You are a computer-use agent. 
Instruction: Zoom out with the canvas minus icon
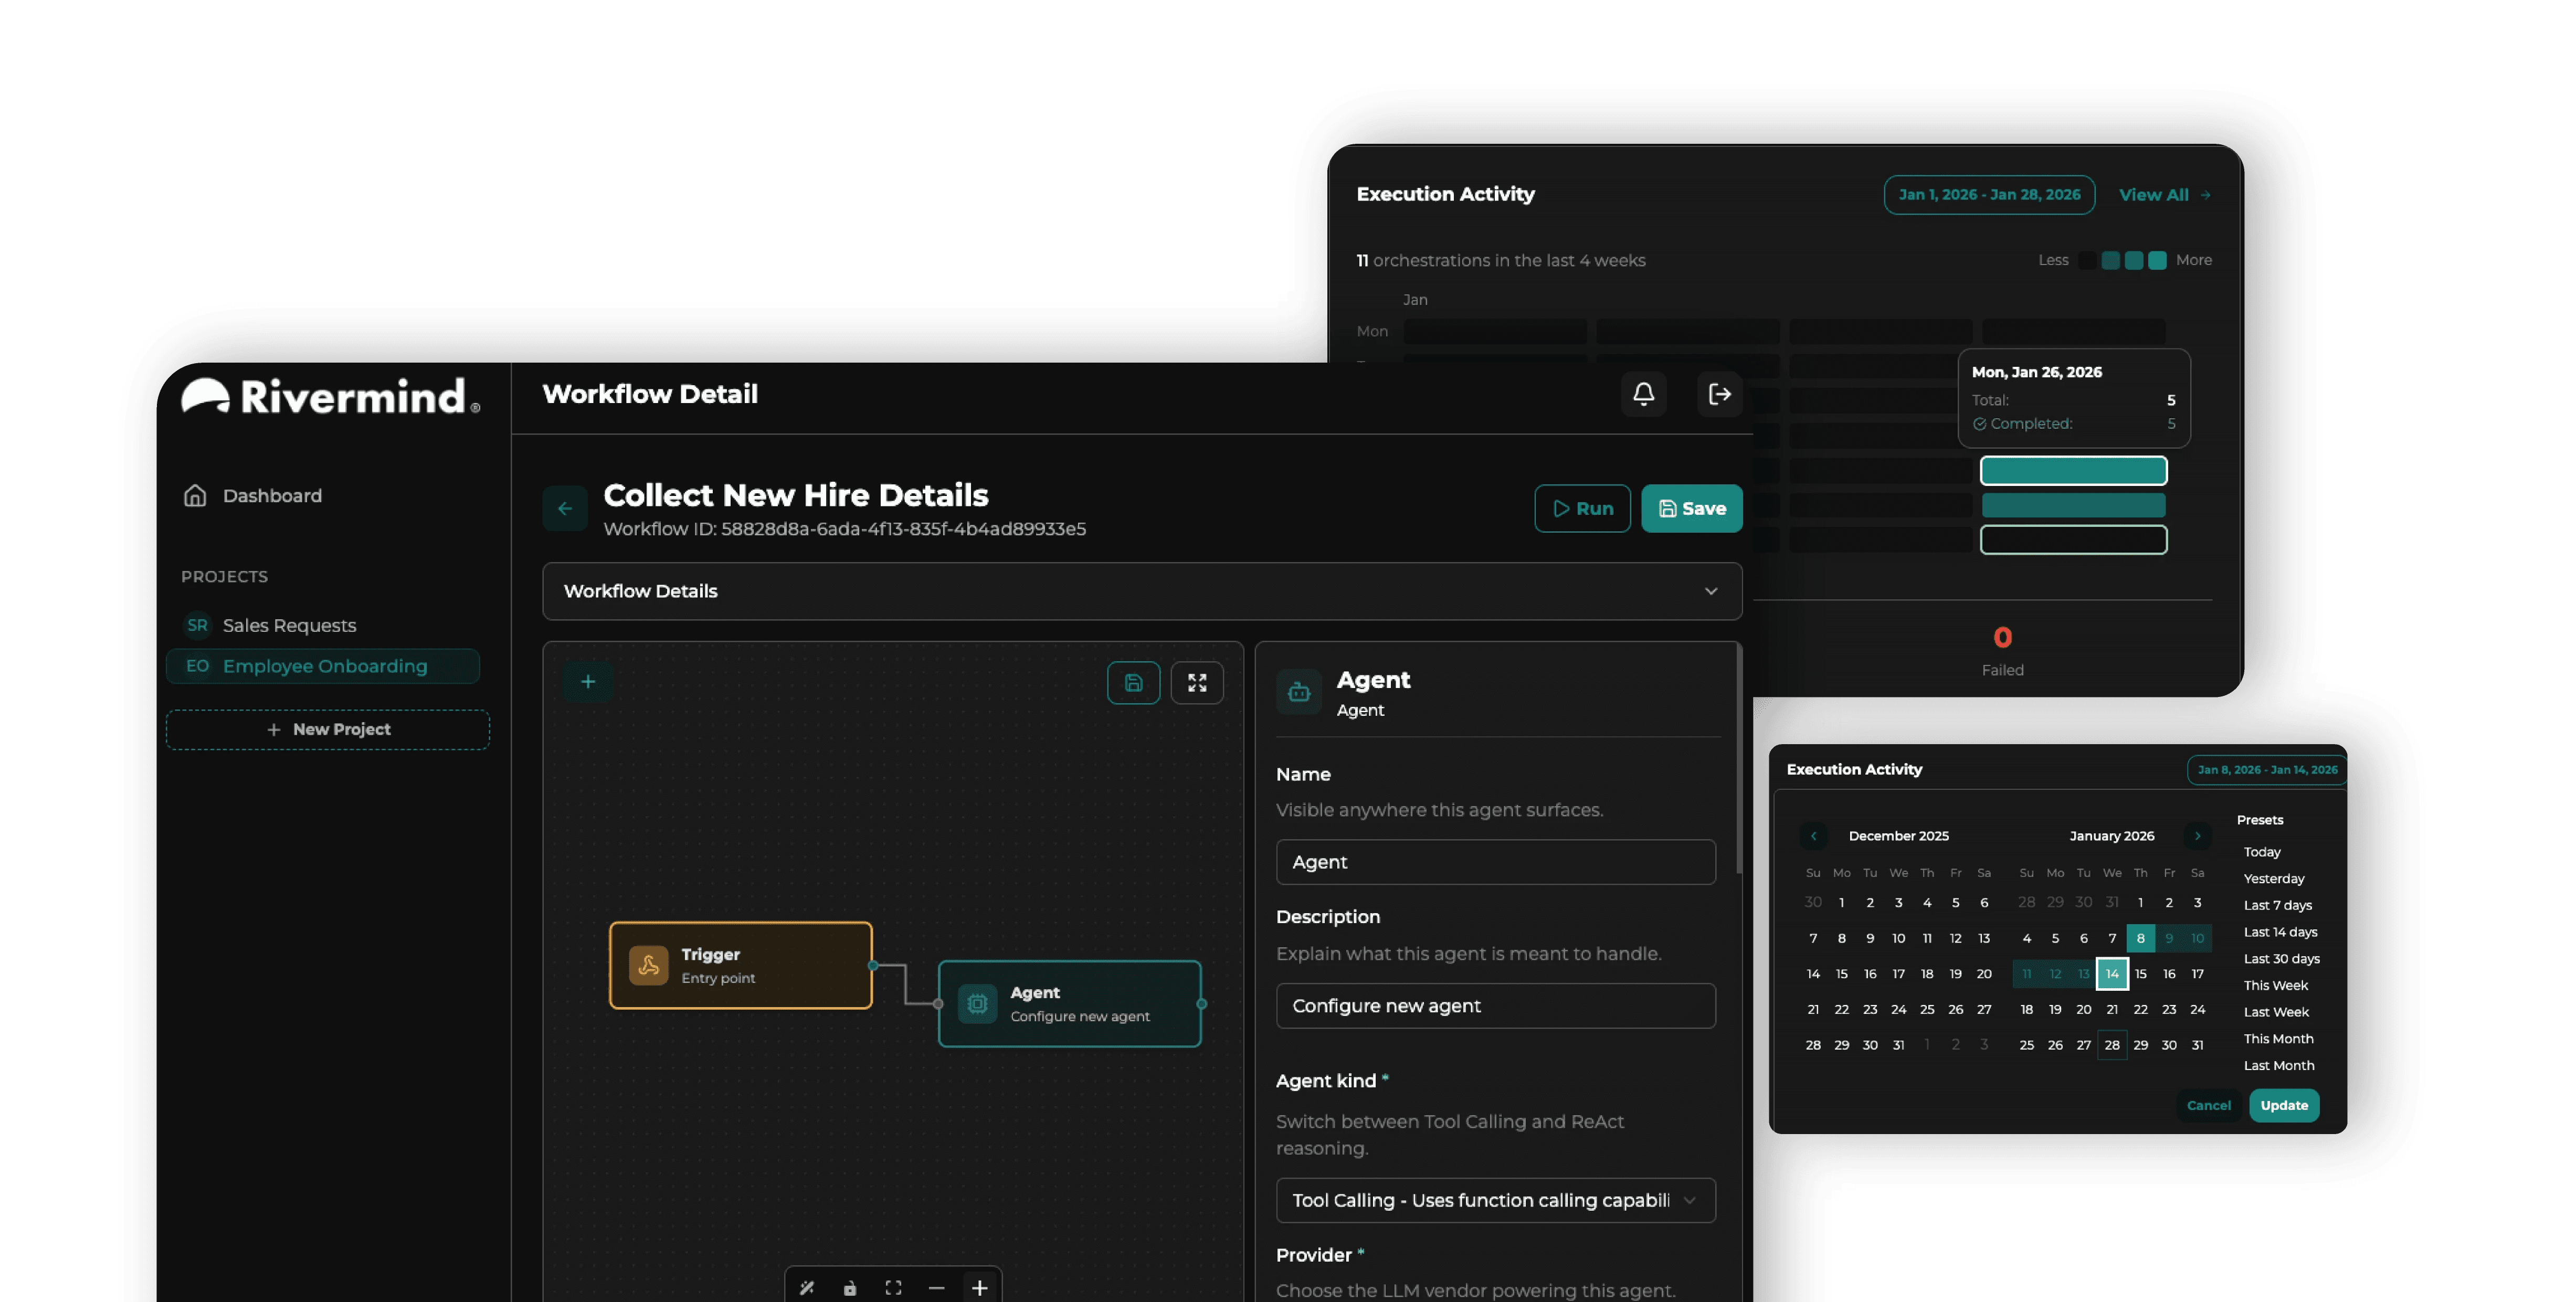tap(936, 1287)
